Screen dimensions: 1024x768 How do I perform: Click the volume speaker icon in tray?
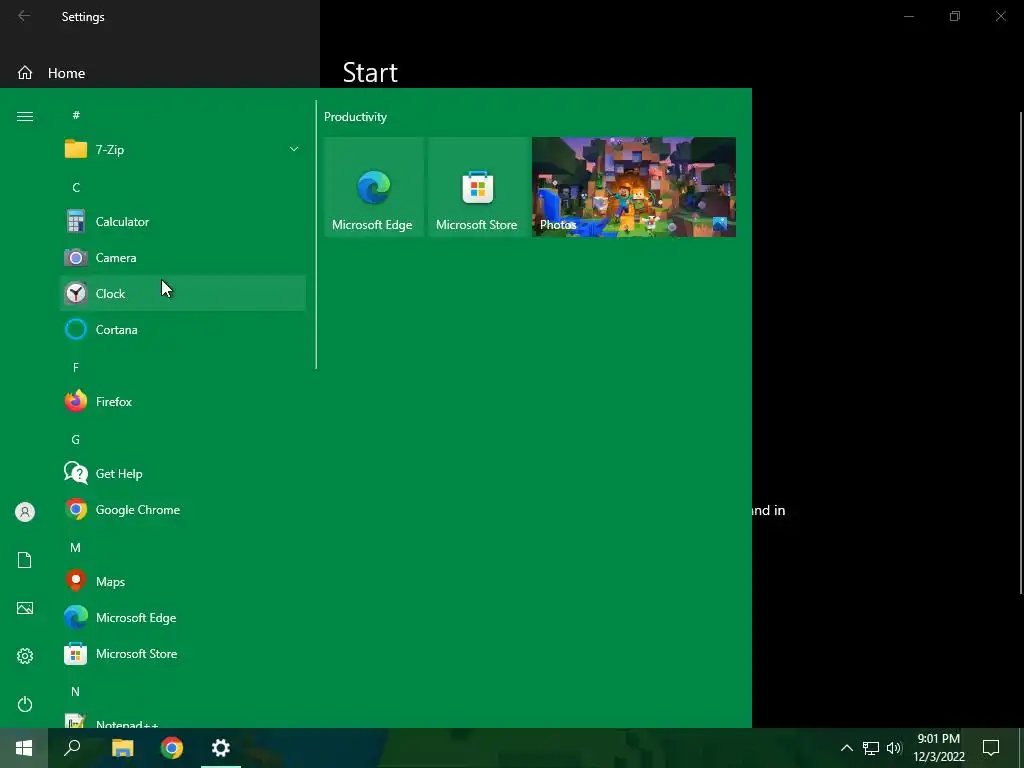pos(894,748)
